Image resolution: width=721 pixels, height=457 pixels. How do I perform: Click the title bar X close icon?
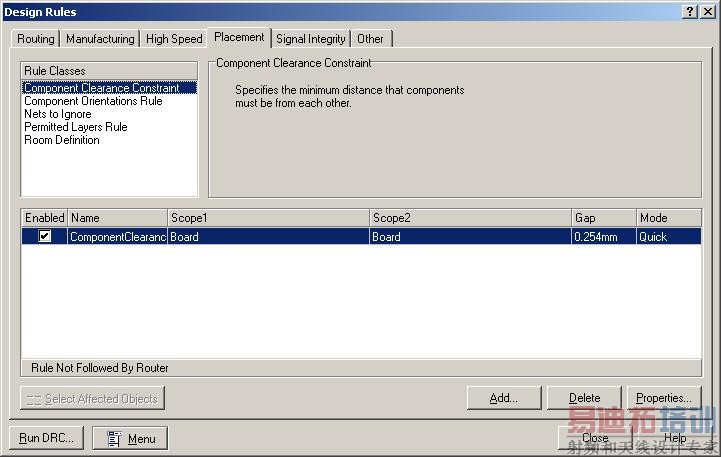(708, 11)
